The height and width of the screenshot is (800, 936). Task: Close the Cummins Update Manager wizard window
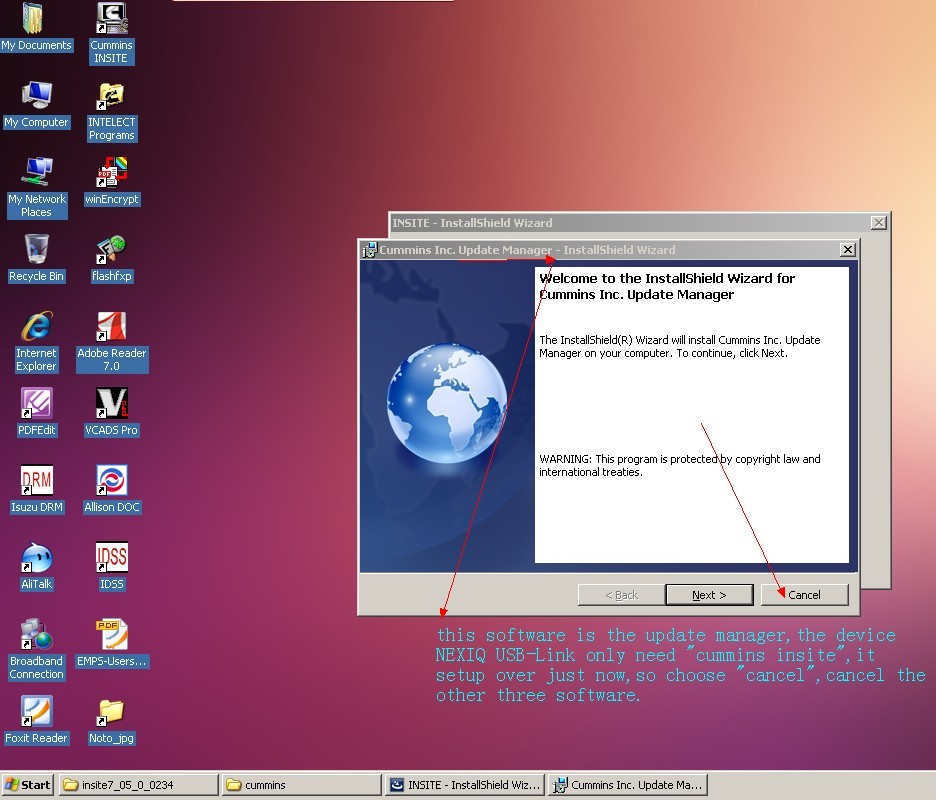(847, 250)
